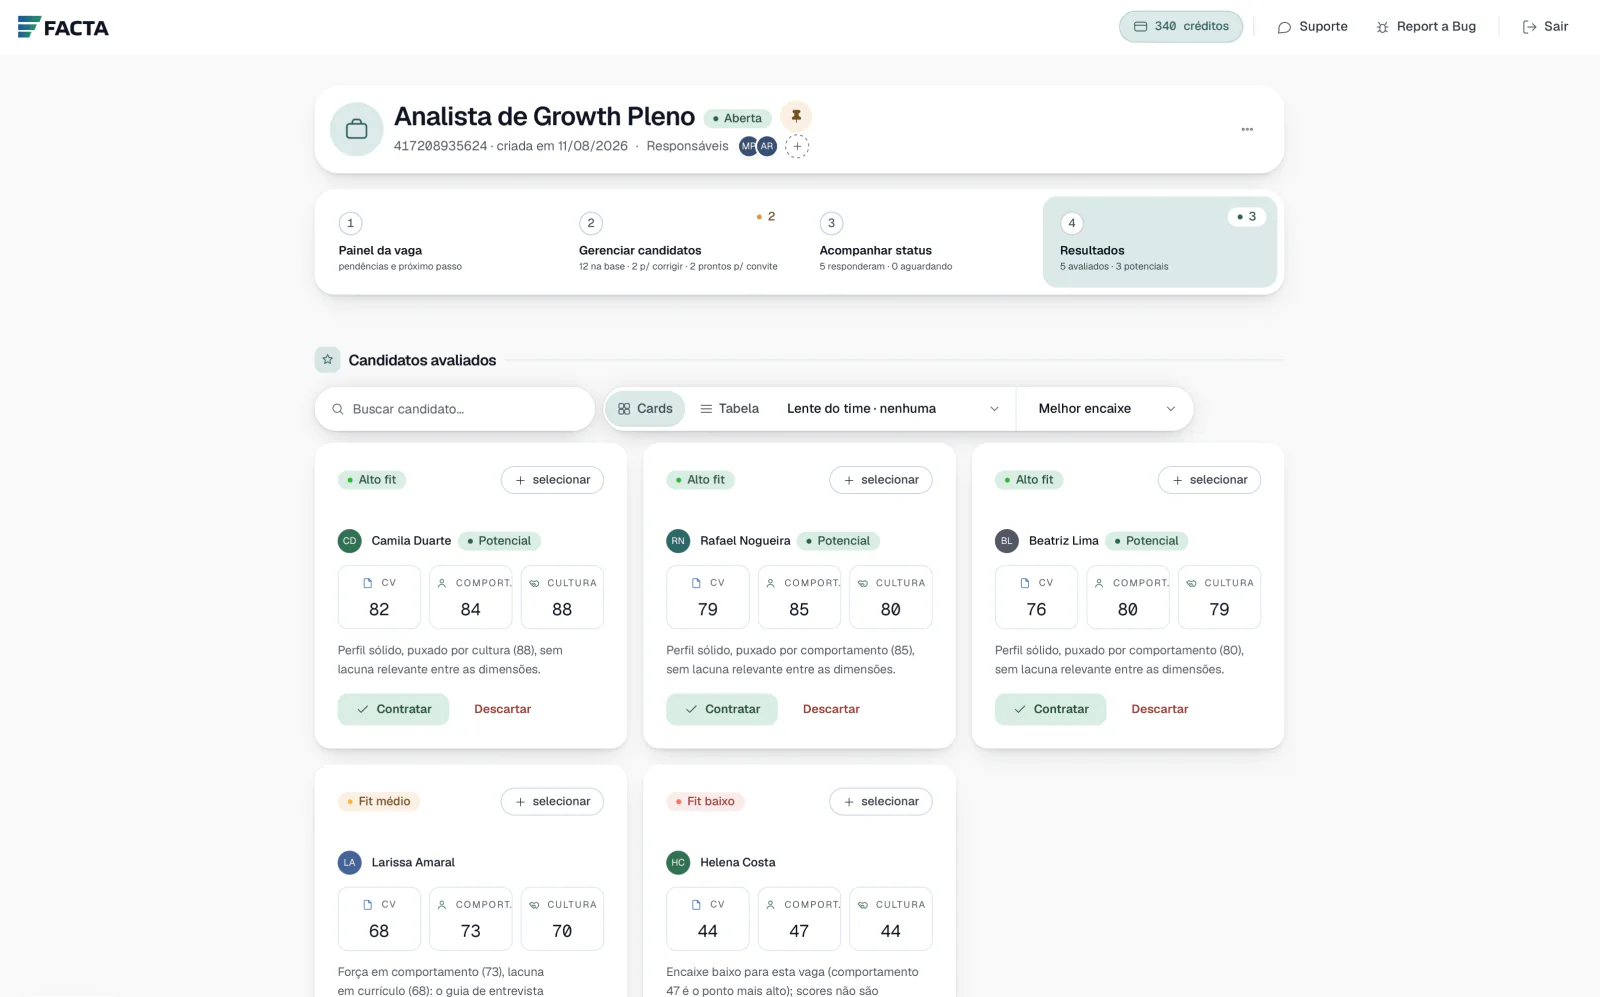This screenshot has height=997, width=1600.
Task: Click Sair to log out
Action: (x=1545, y=27)
